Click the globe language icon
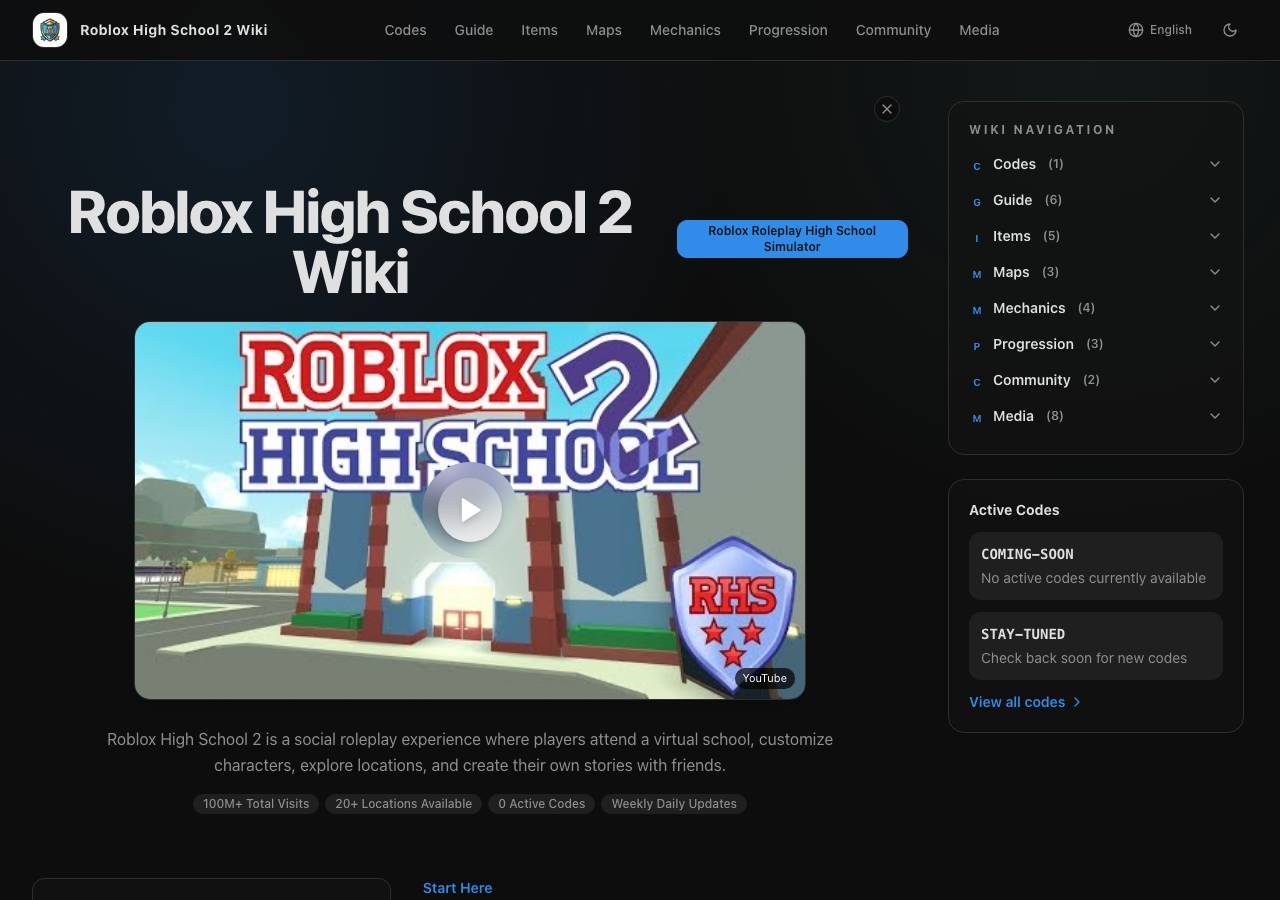Screen dimensions: 1280x900 1136,30
